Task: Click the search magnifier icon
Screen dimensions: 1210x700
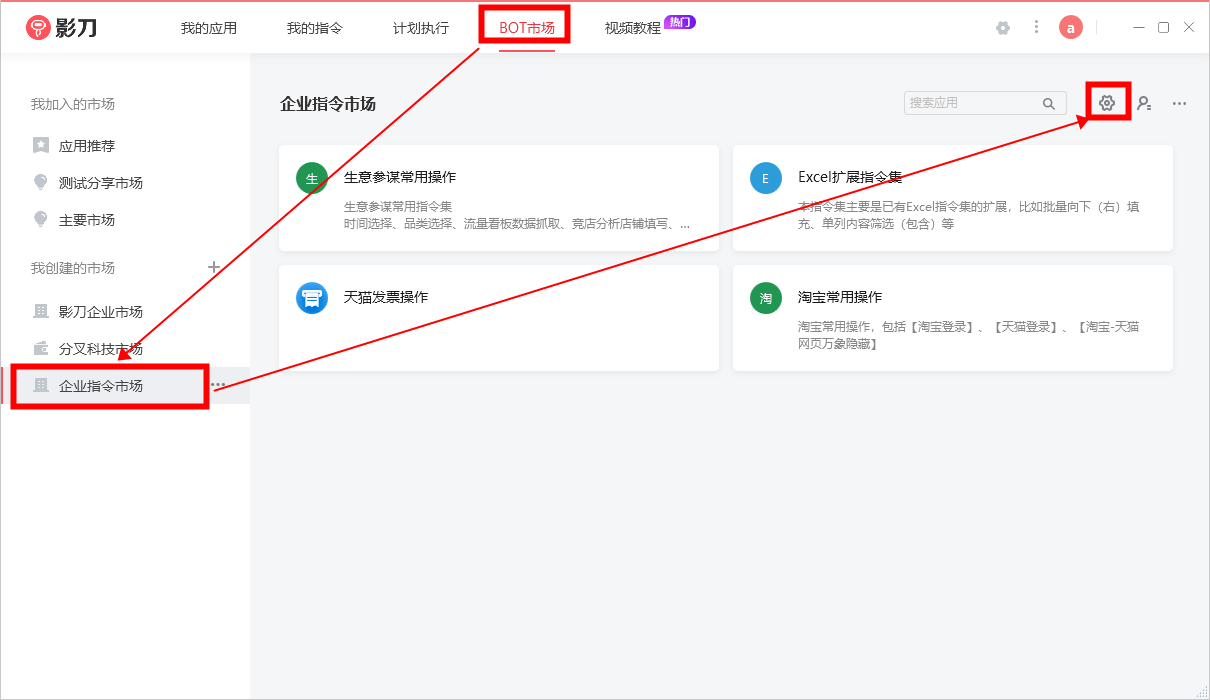Action: pyautogui.click(x=1049, y=103)
